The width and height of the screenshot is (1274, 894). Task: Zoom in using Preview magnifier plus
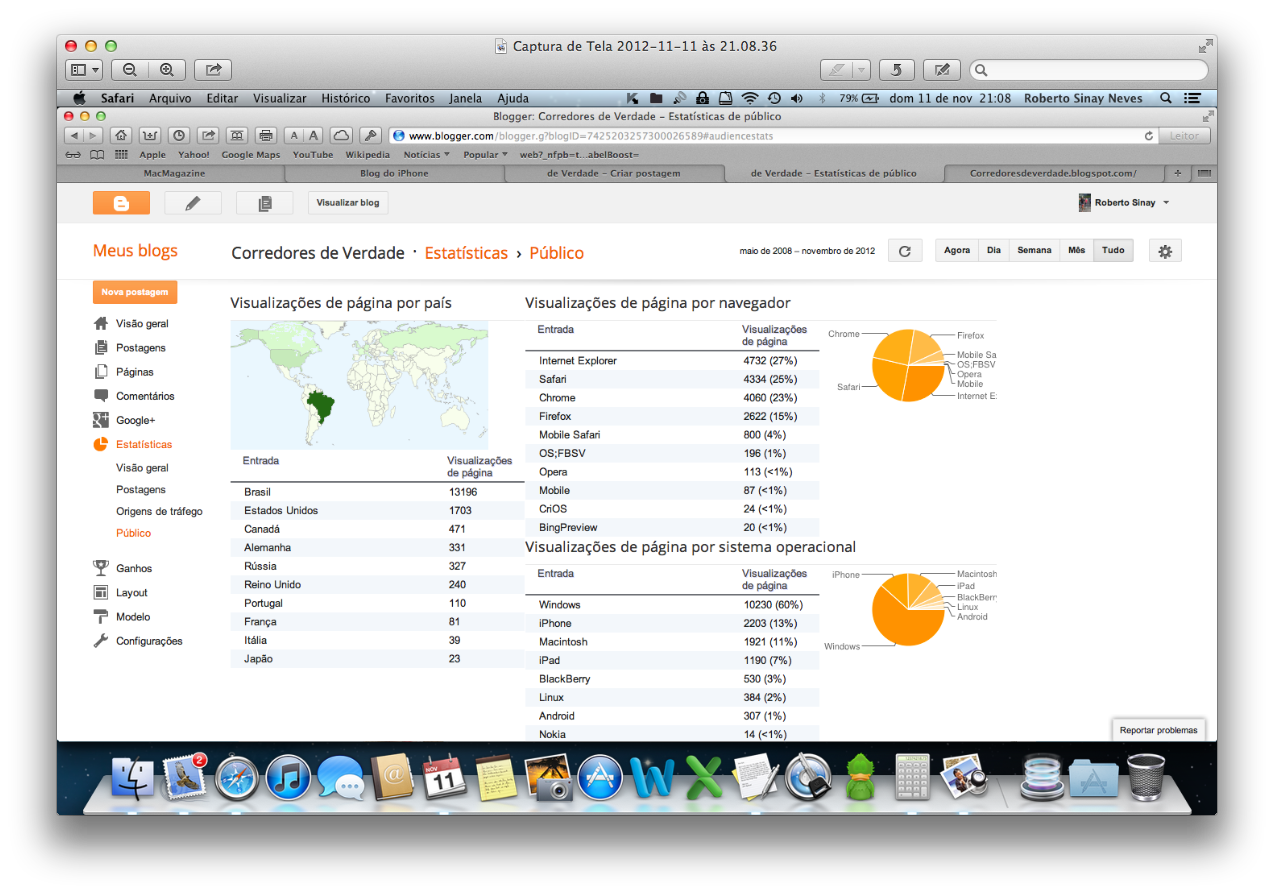[x=167, y=70]
